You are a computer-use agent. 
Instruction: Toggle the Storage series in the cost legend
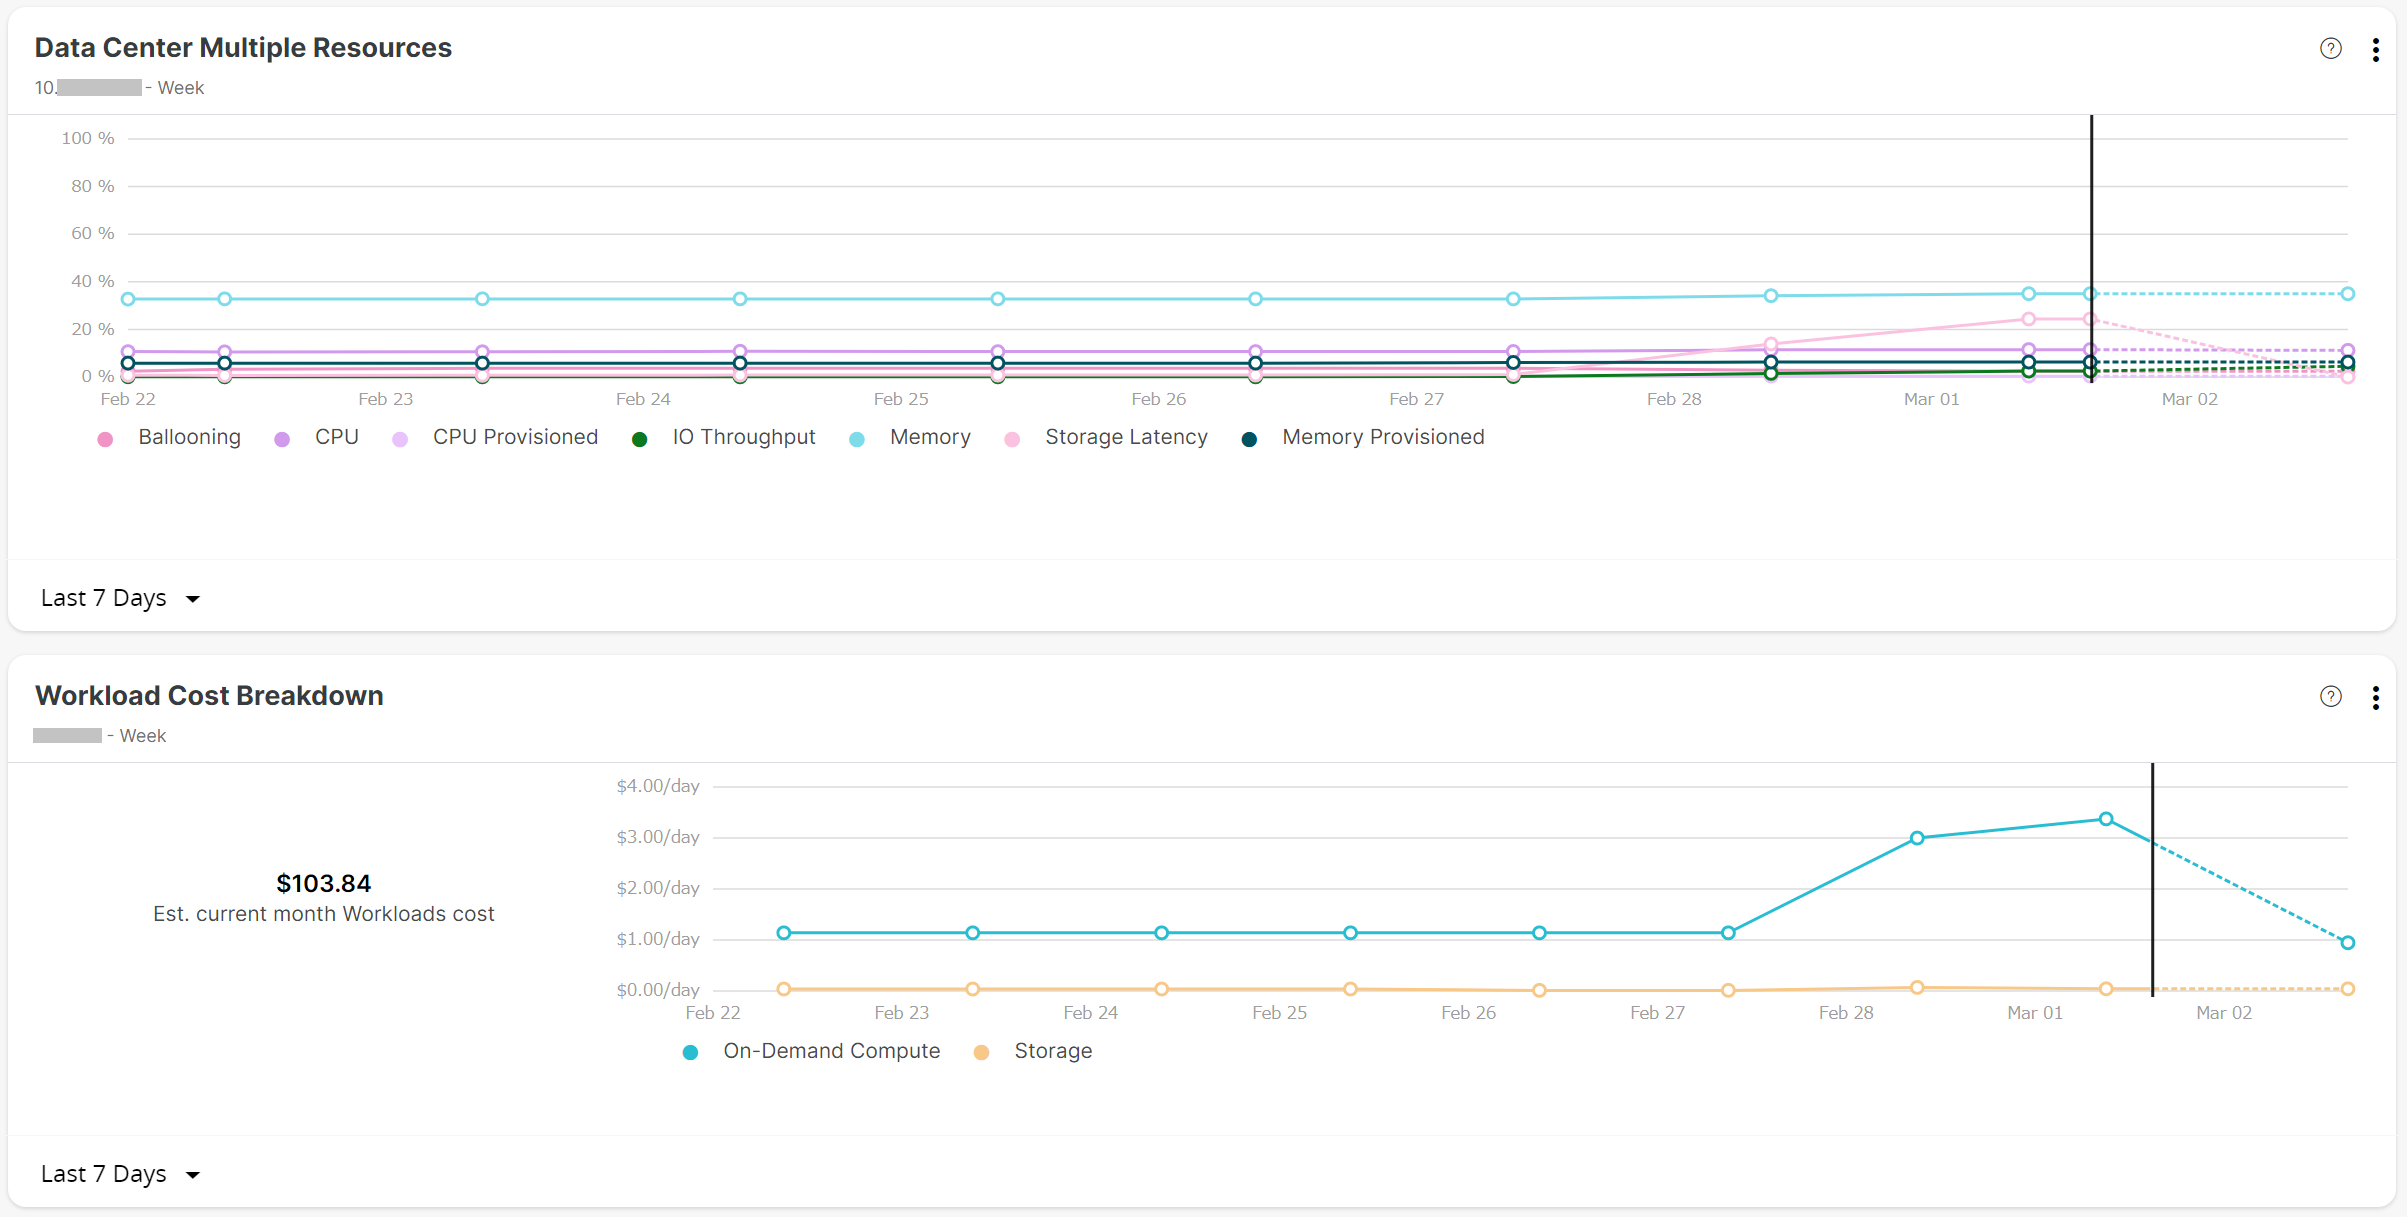point(1033,1052)
